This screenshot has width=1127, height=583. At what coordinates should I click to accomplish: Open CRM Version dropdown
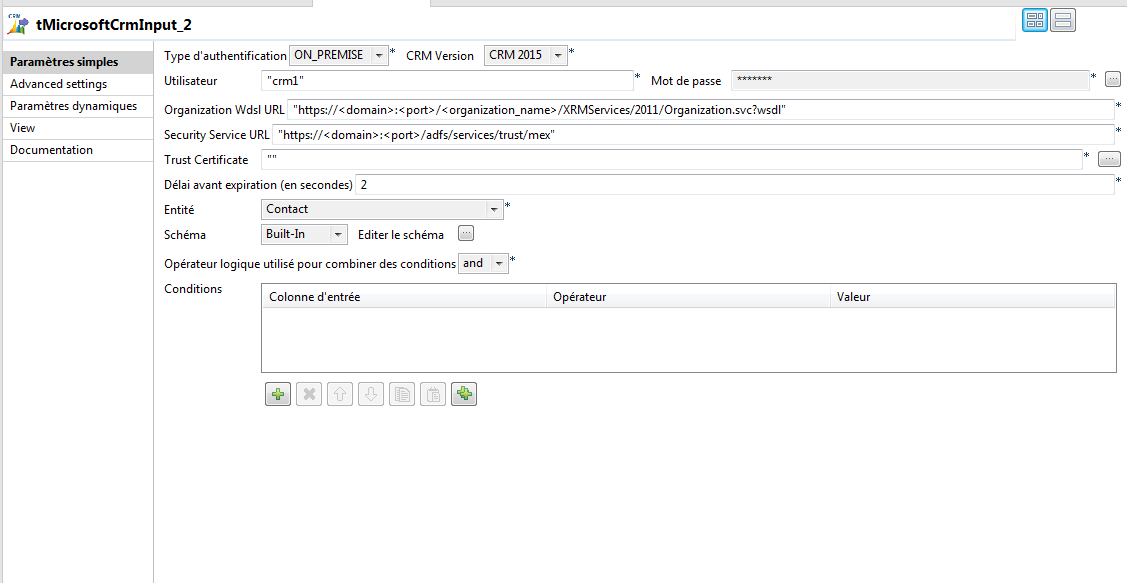[x=525, y=55]
